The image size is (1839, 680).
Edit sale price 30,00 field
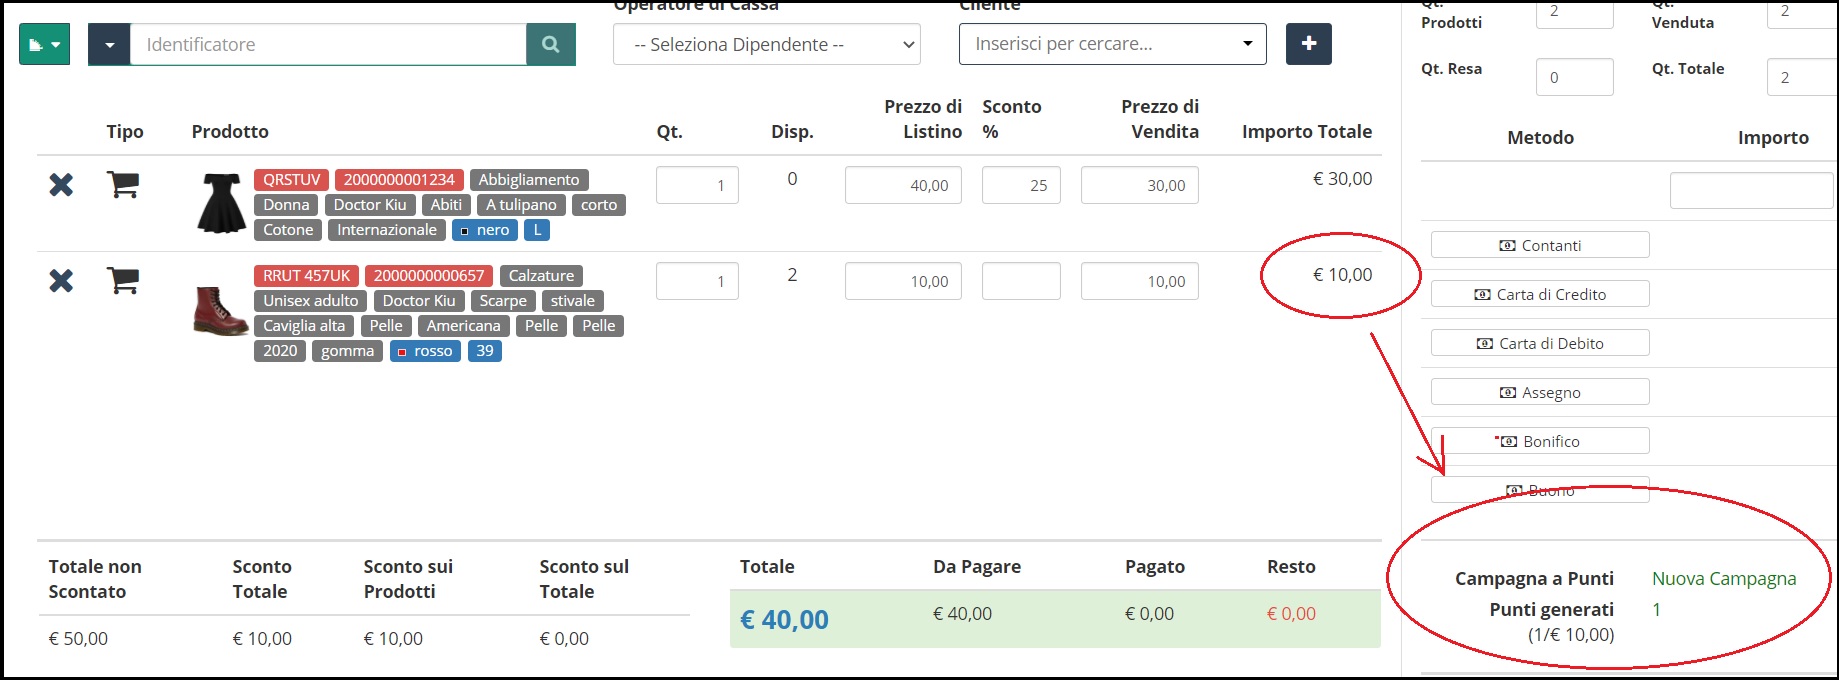coord(1140,185)
